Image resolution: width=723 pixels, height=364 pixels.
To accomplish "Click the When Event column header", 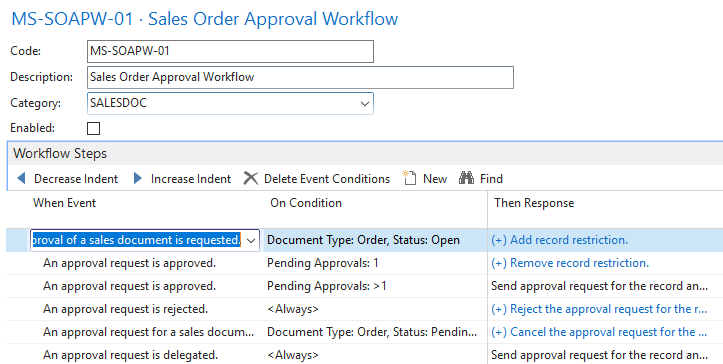I will (64, 203).
